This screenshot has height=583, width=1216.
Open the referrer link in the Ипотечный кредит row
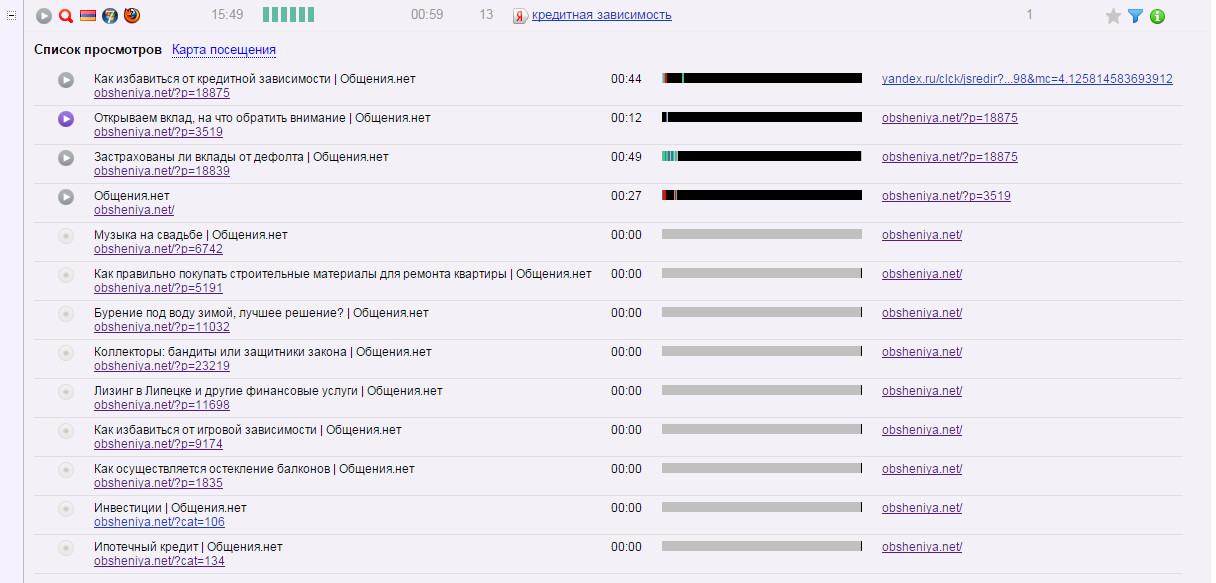922,547
